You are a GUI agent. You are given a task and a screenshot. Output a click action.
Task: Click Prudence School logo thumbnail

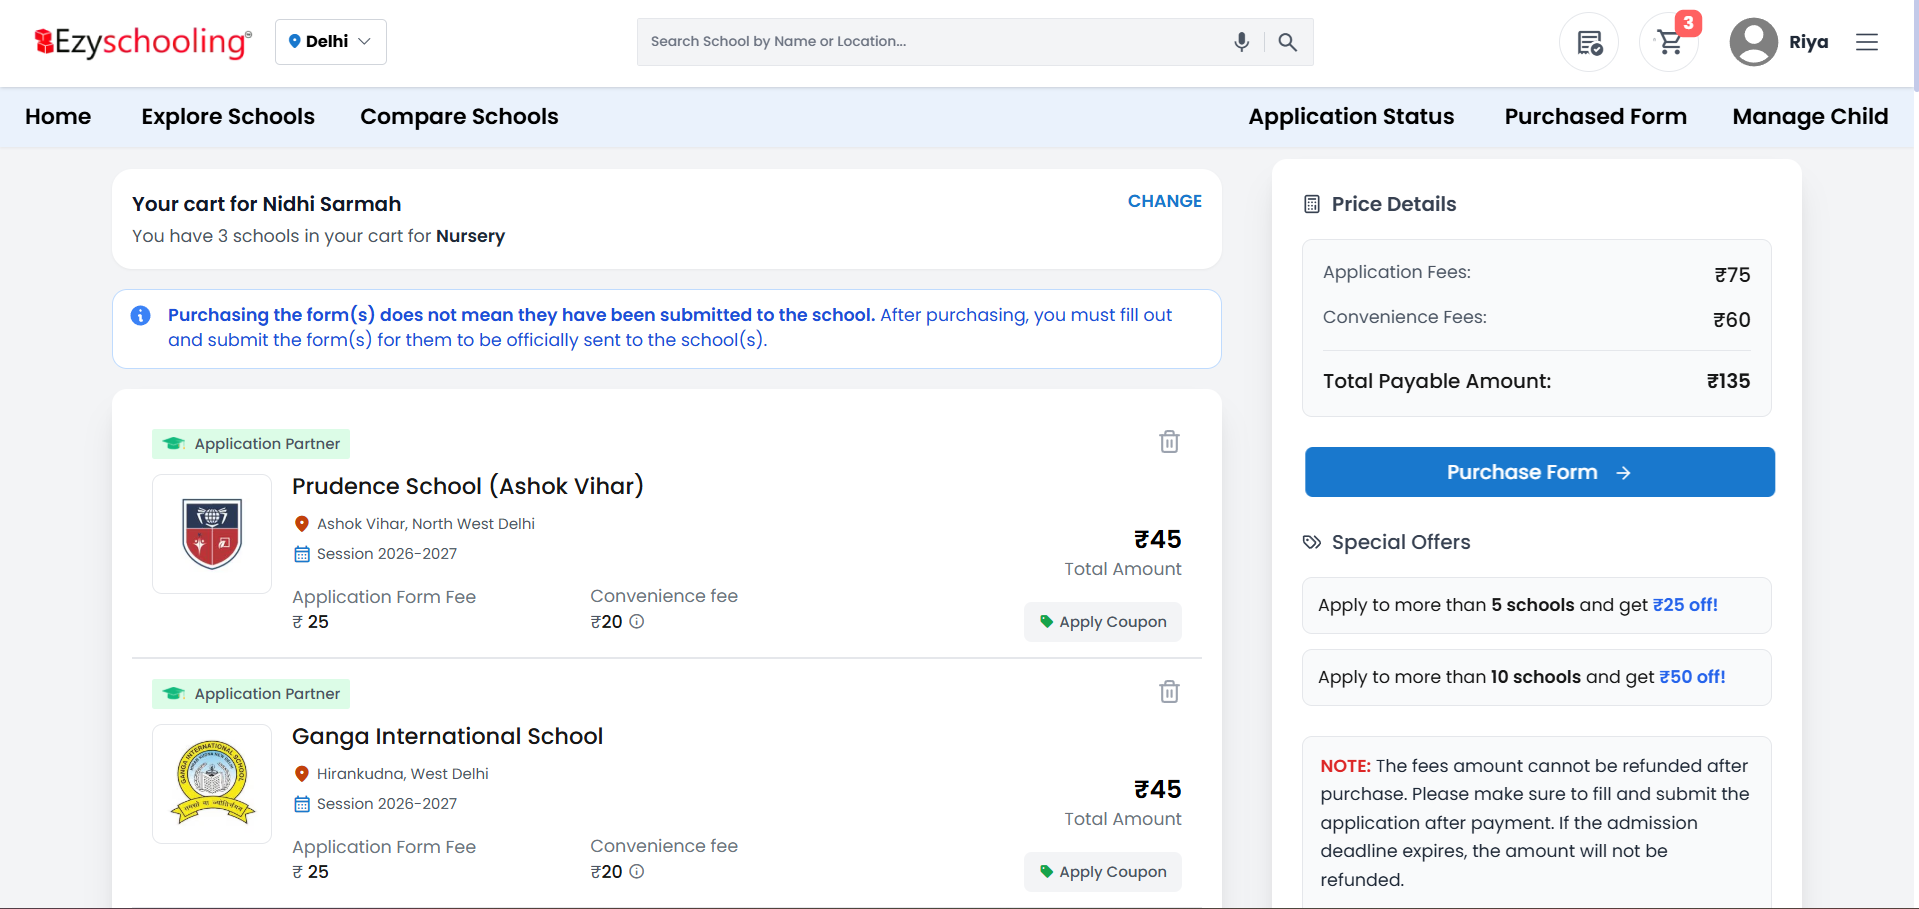[x=212, y=534]
